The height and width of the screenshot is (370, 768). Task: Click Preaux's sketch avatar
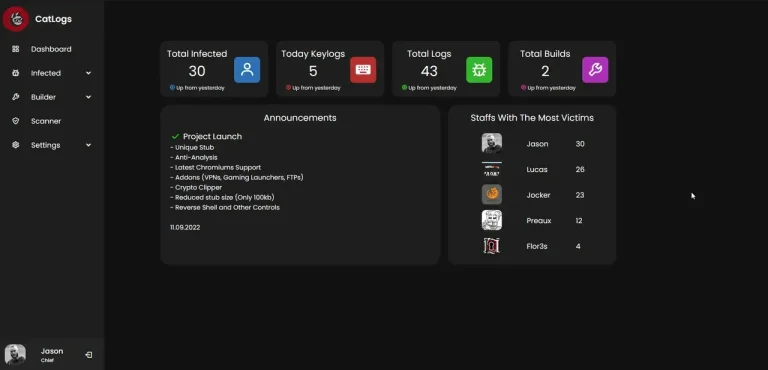[x=492, y=220]
